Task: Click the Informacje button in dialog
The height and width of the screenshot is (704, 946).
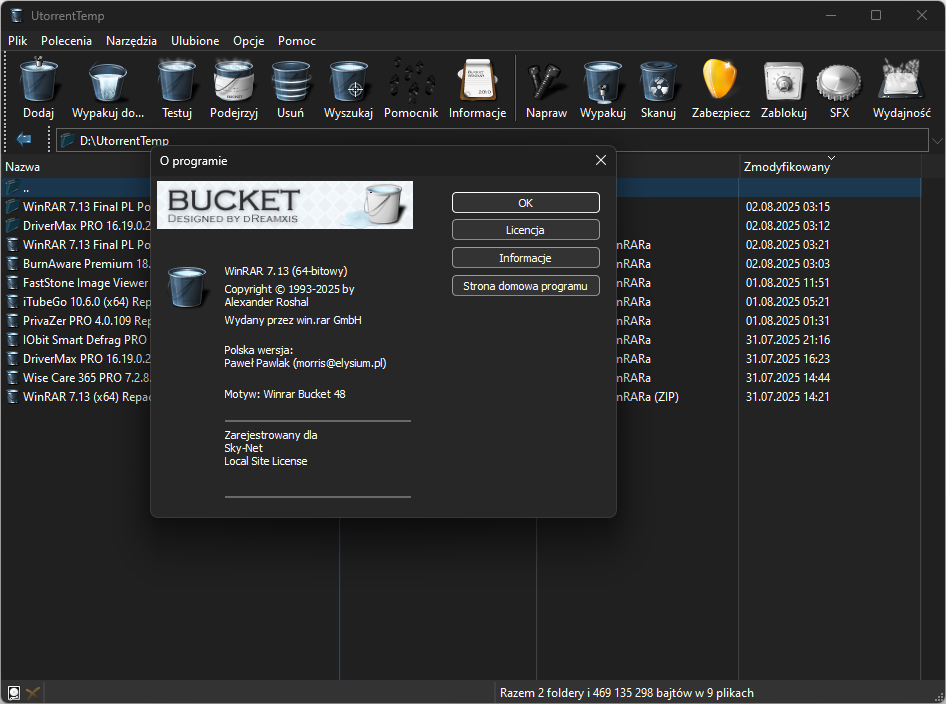Action: click(x=525, y=258)
